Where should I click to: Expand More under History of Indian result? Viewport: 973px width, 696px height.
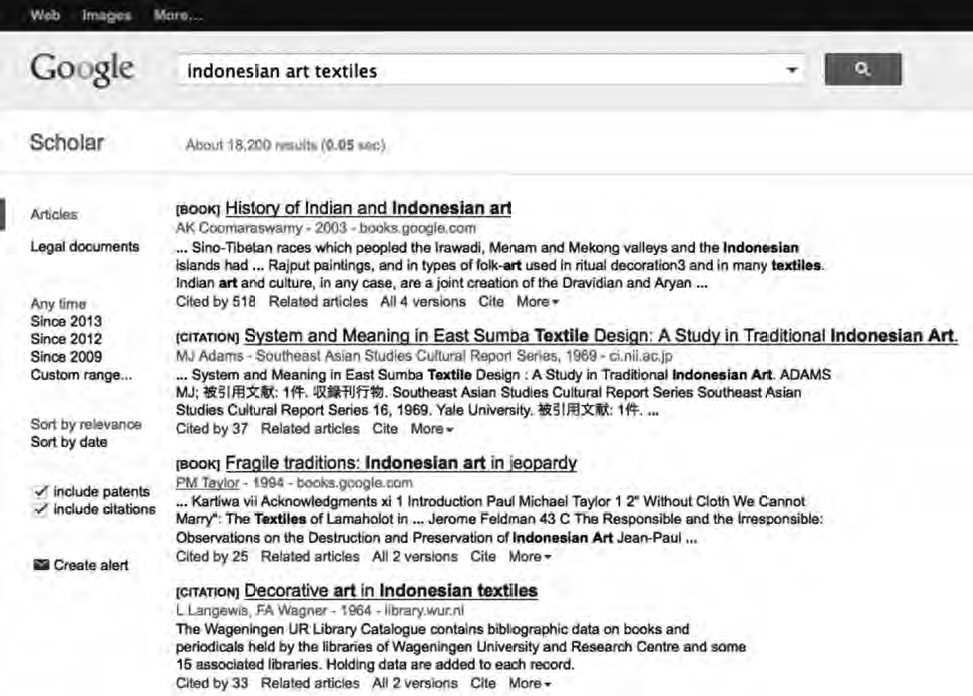pos(537,301)
